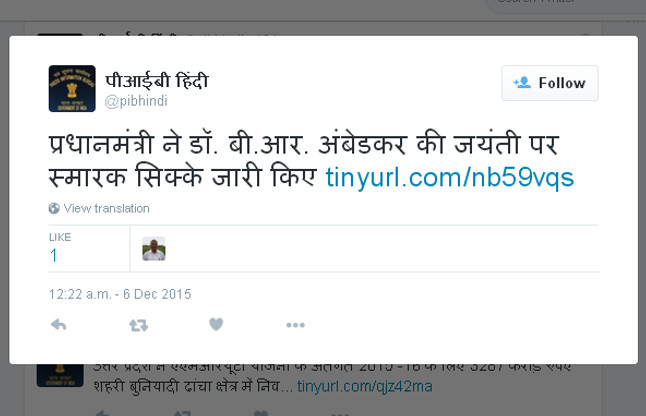Open the @pibhindi handle

pos(136,101)
